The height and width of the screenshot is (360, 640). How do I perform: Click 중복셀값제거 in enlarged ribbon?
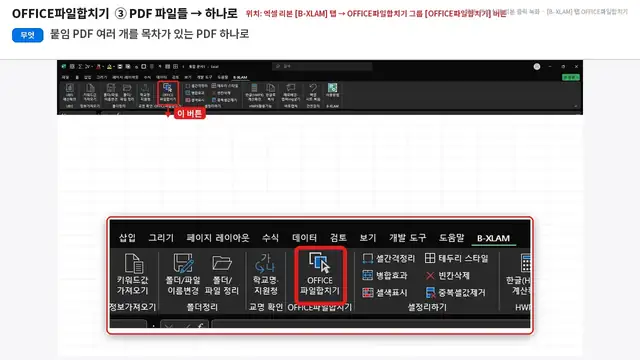tap(456, 293)
